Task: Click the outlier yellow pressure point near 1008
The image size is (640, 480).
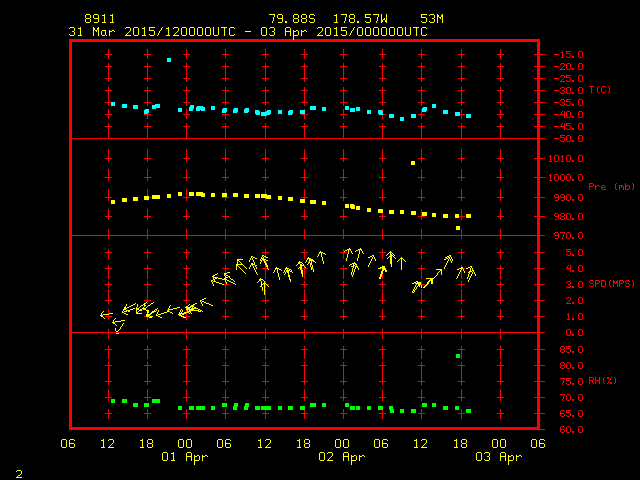Action: 413,163
